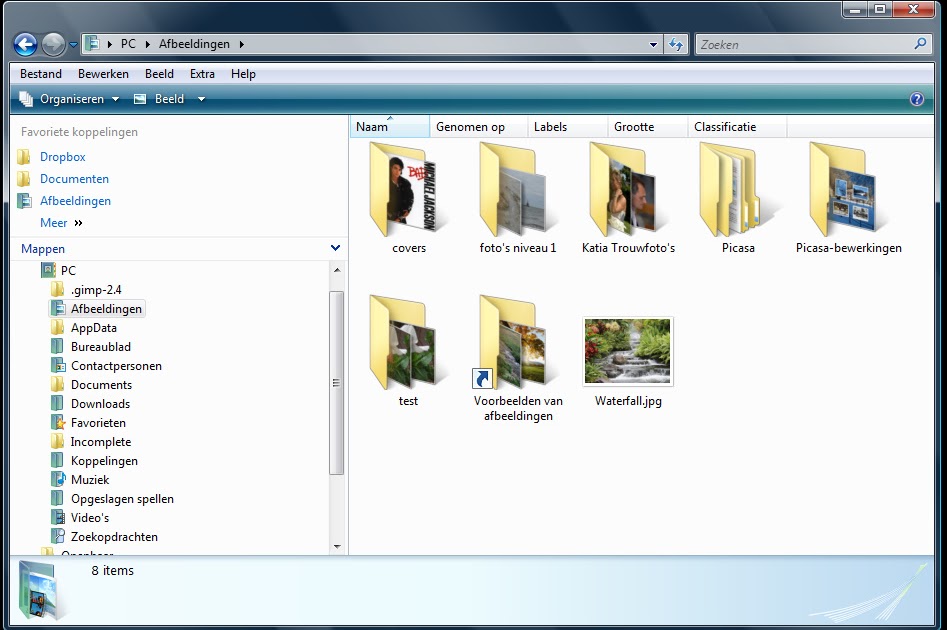Select the Waterfall.jpg thumbnail
This screenshot has height=630, width=947.
click(x=627, y=351)
